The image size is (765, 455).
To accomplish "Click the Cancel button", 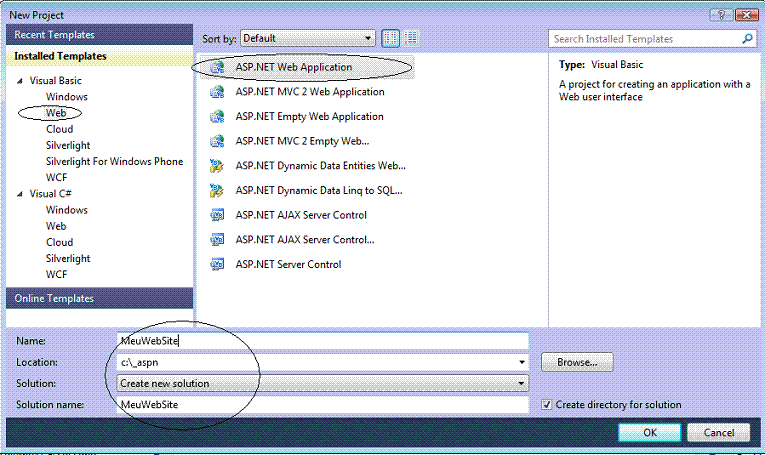I will click(718, 433).
